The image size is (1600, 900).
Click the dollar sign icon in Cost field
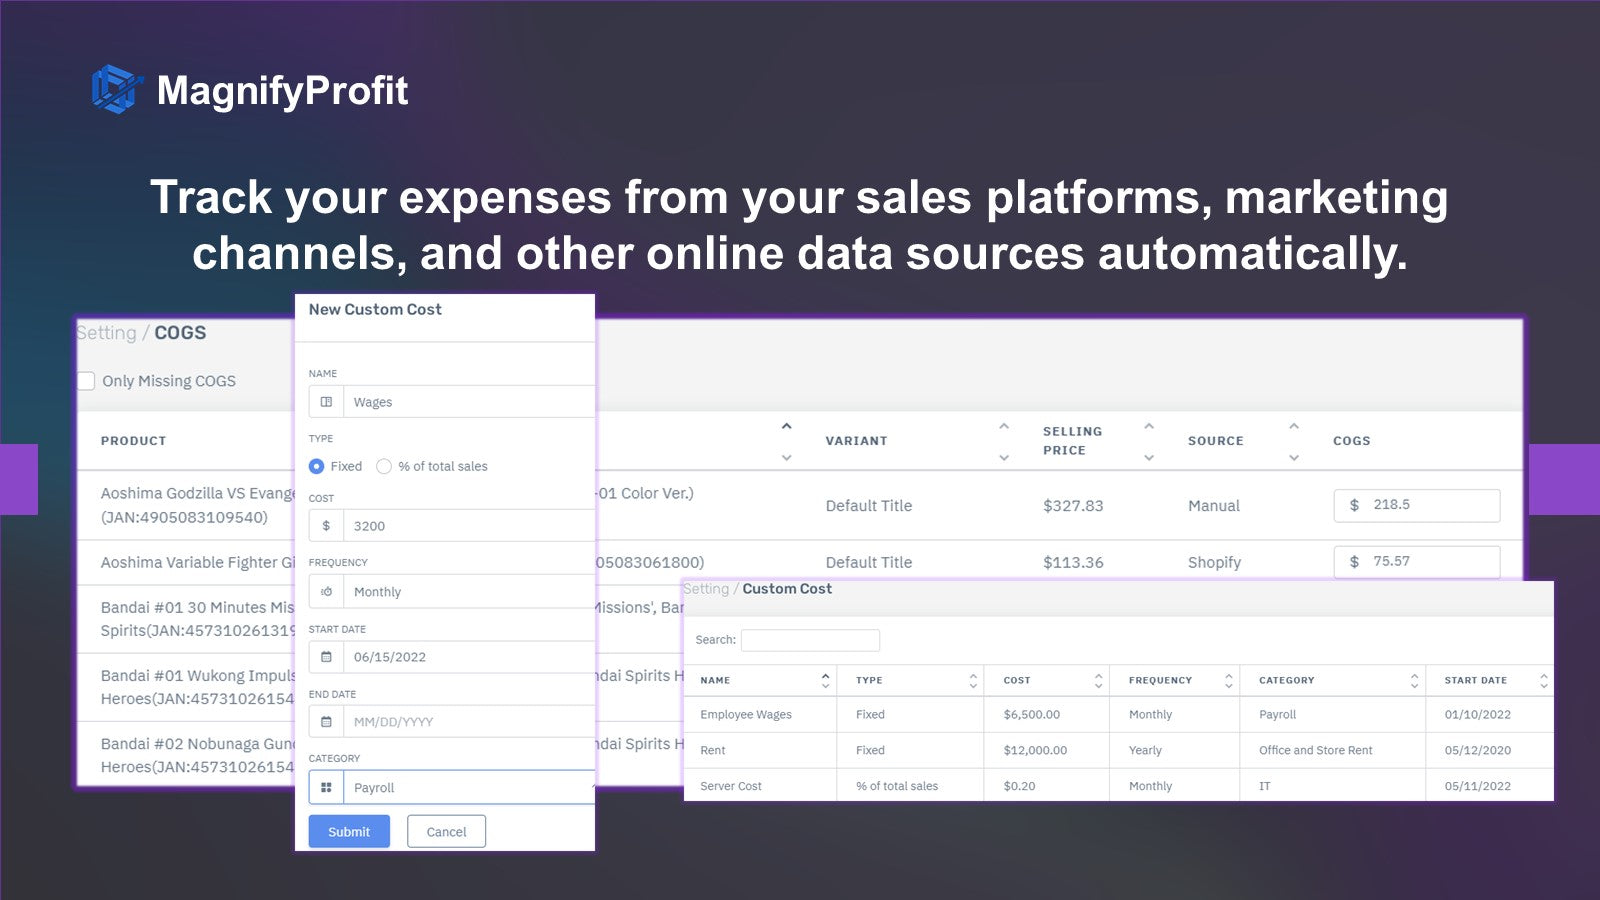(x=326, y=526)
